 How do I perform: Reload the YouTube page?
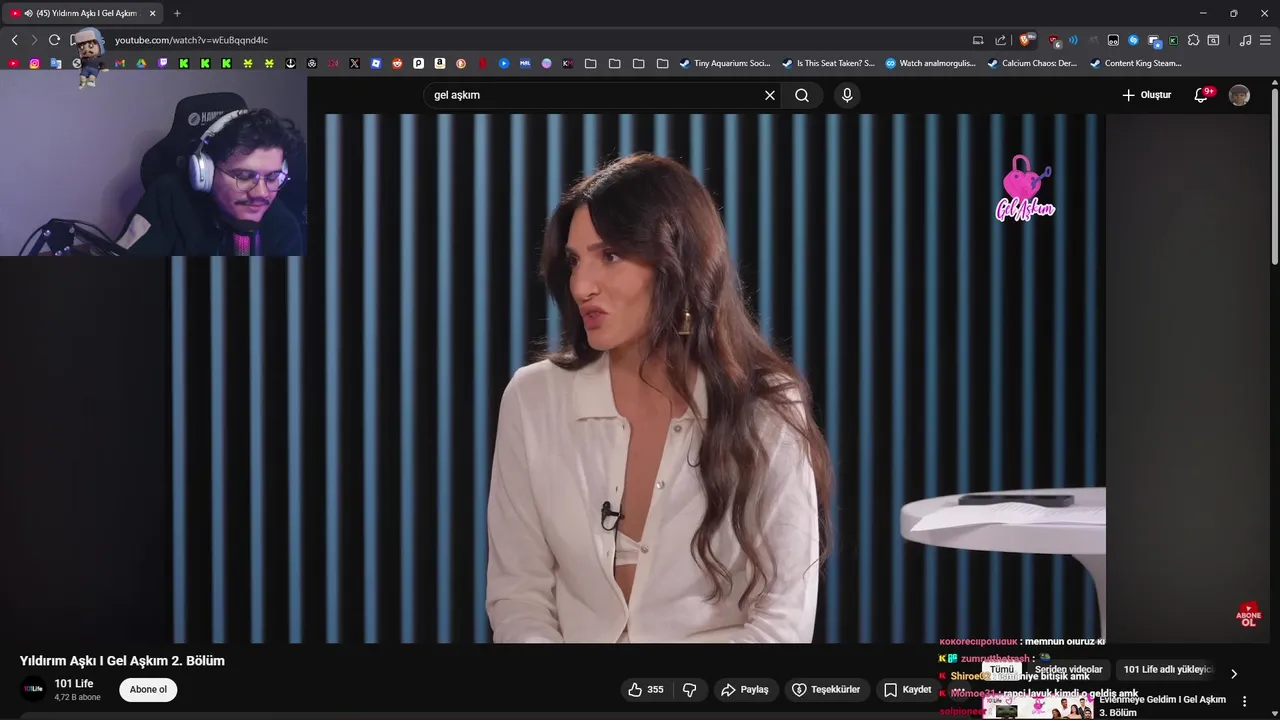tap(54, 40)
